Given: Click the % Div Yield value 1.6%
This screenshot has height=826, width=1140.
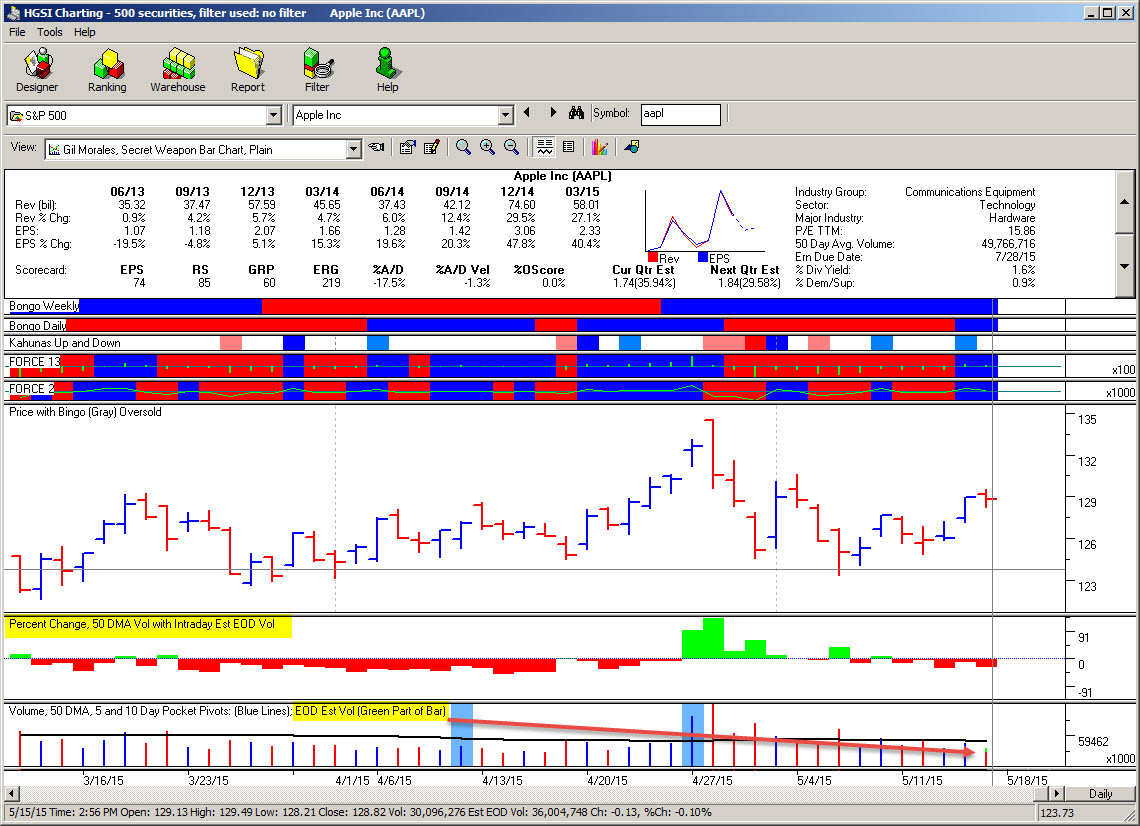Looking at the screenshot, I should pos(1023,270).
